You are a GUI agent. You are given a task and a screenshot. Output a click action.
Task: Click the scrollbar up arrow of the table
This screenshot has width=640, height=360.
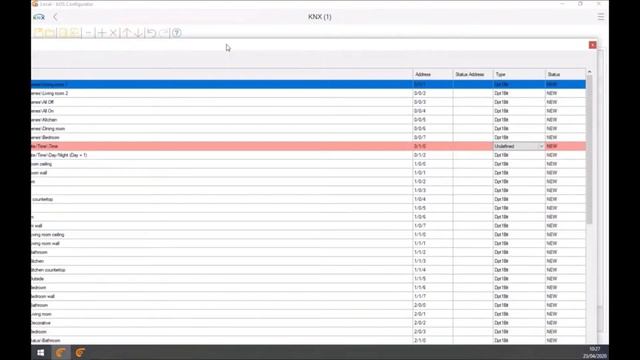click(x=589, y=72)
